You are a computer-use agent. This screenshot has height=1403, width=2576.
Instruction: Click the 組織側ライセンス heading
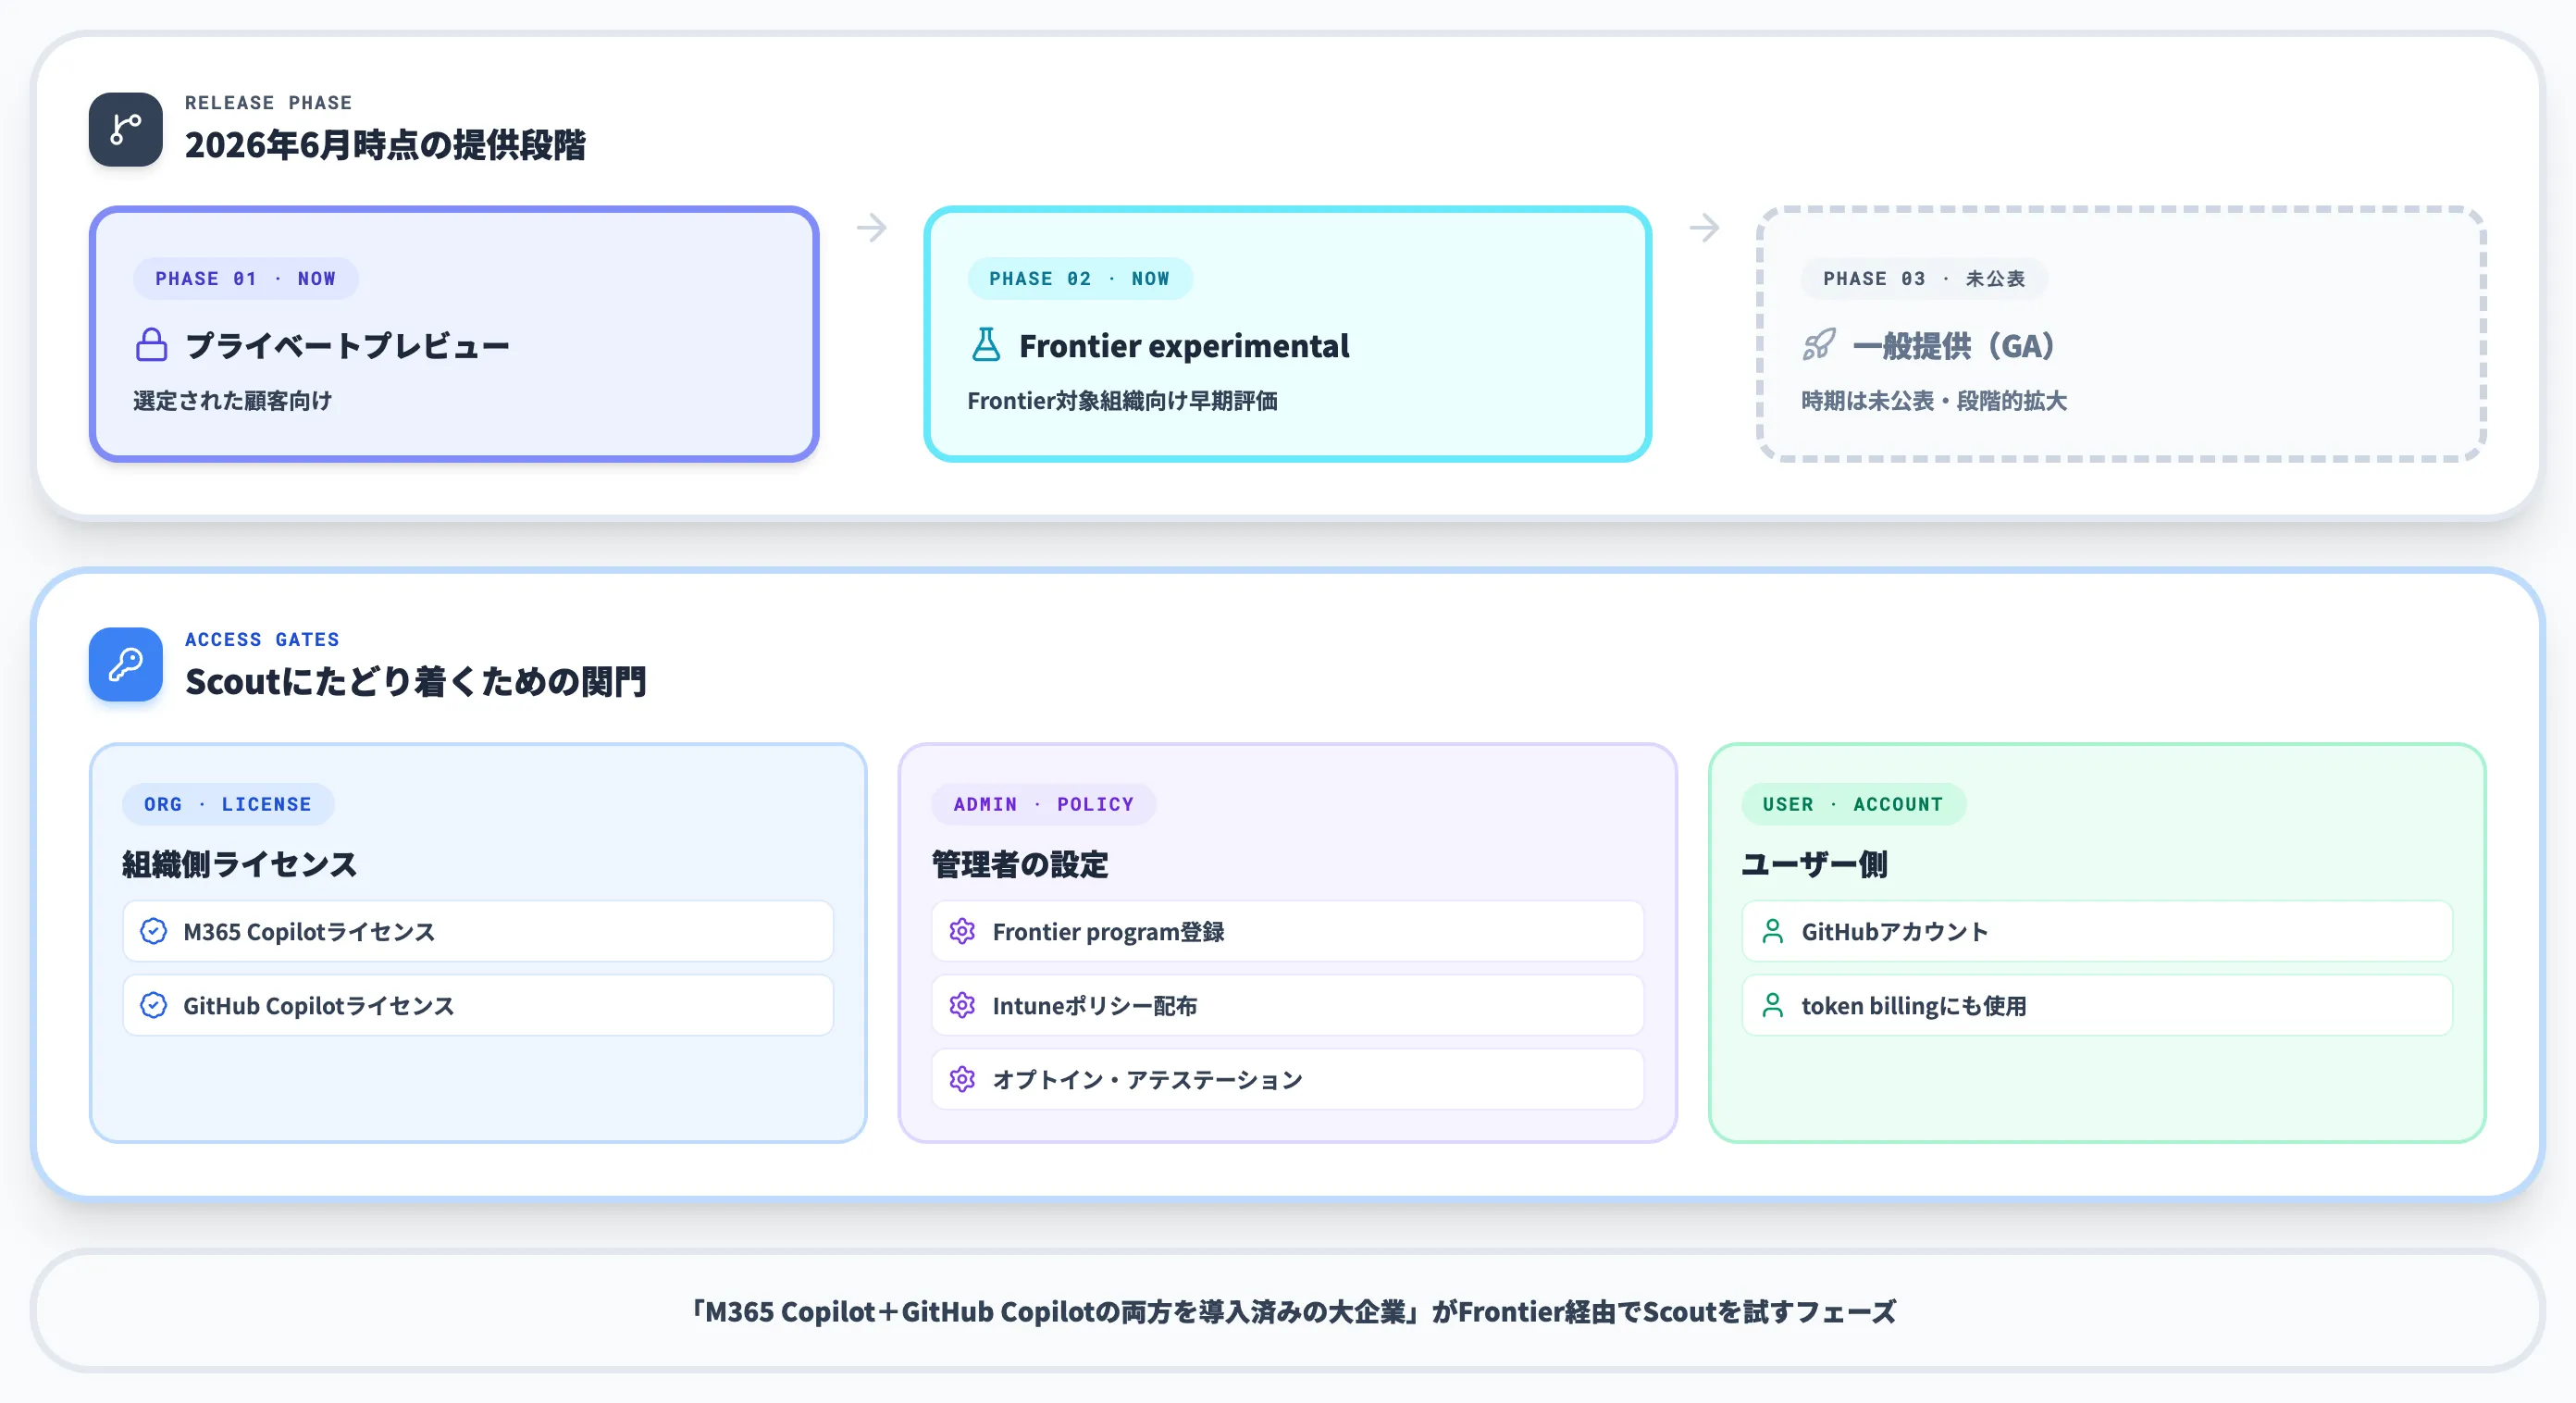(x=239, y=864)
